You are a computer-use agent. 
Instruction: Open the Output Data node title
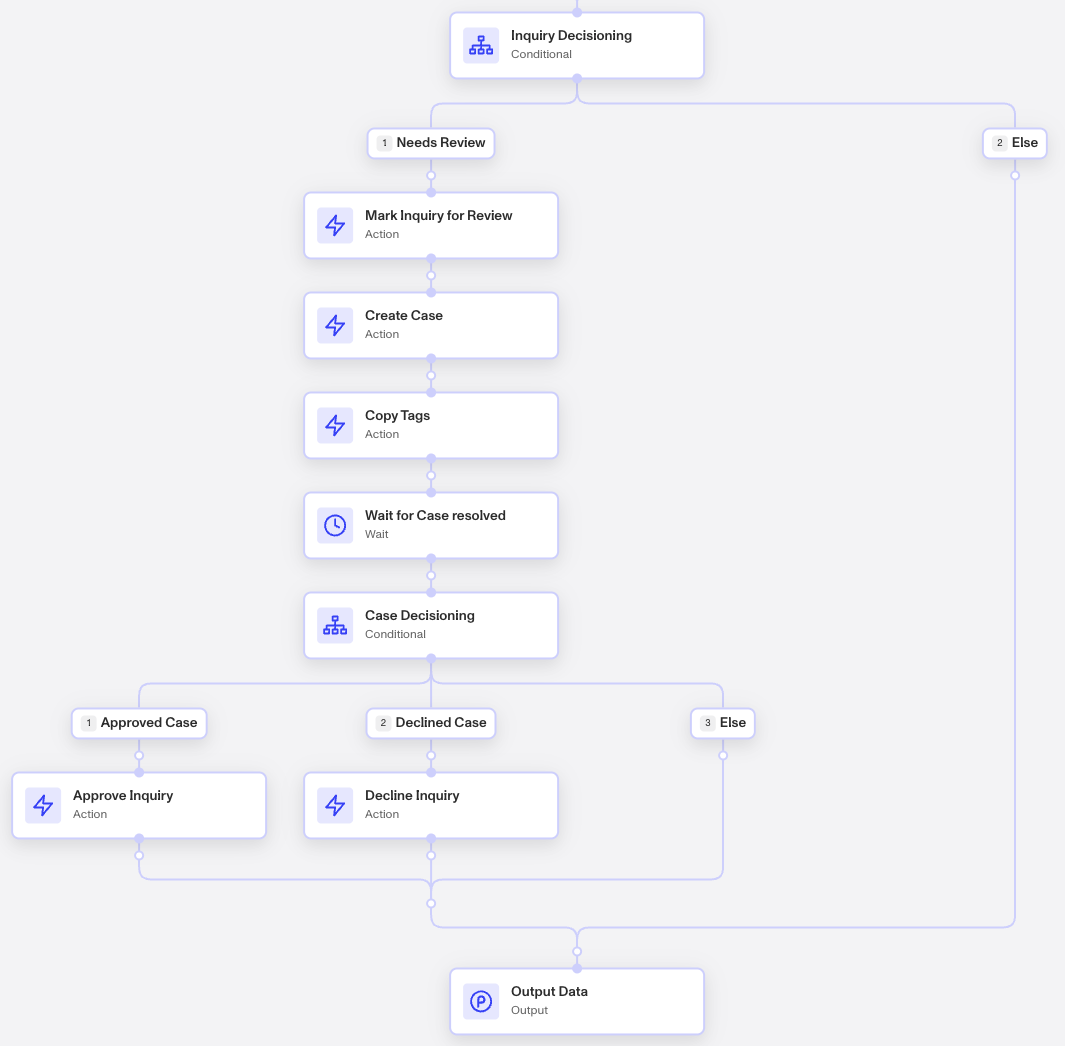[549, 992]
